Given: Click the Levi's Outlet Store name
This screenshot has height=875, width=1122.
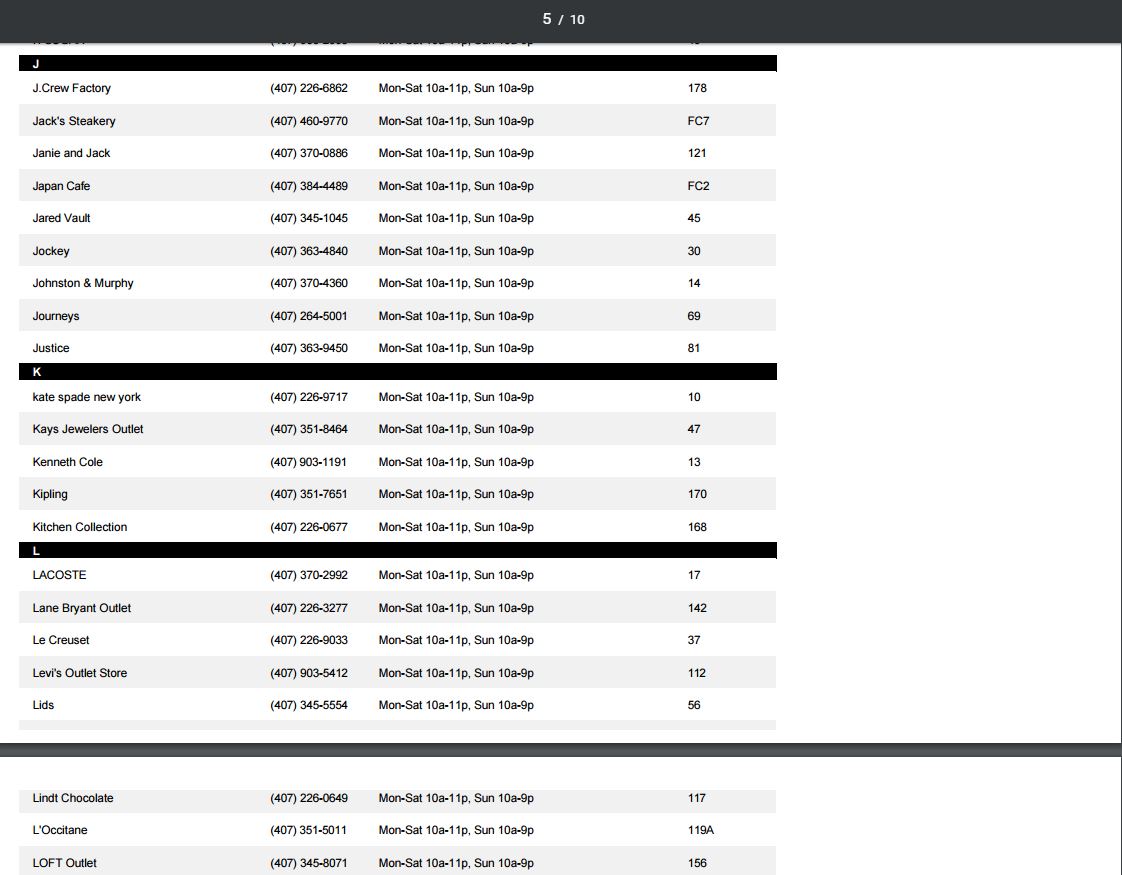Looking at the screenshot, I should tap(80, 673).
